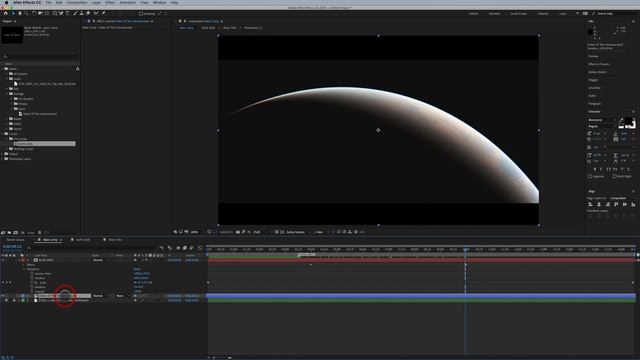Toggle Hindi Digits checkbox in Character panel

(x=614, y=176)
